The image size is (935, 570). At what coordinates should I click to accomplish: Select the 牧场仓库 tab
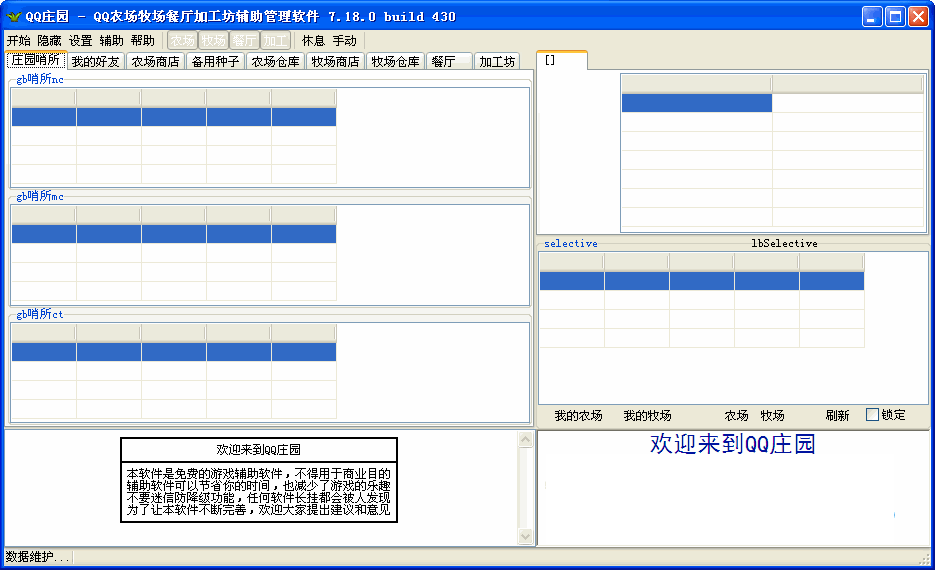395,62
